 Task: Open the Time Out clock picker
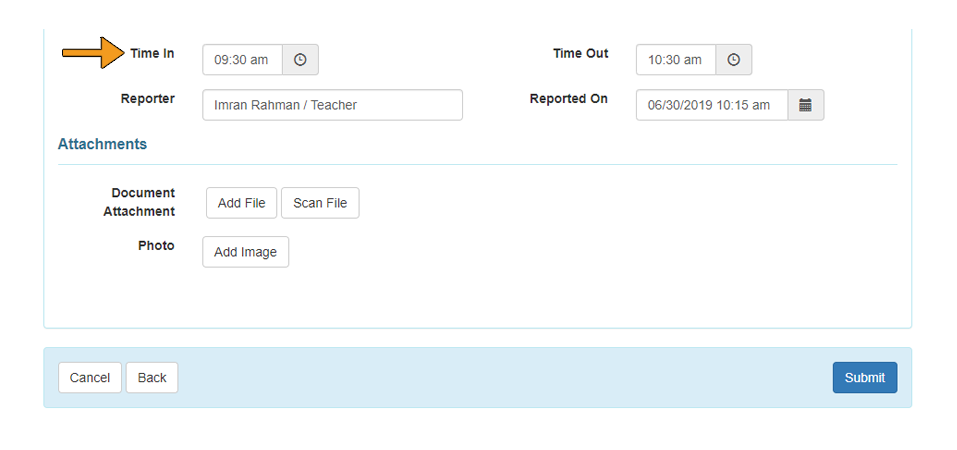click(734, 60)
